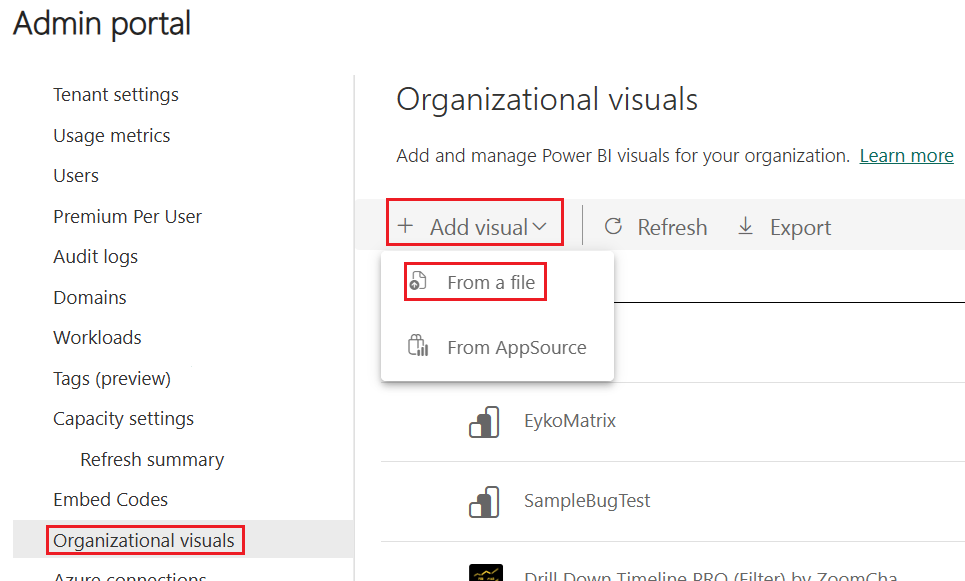This screenshot has width=965, height=581.
Task: Click the Refresh toolbar button label
Action: coord(672,228)
